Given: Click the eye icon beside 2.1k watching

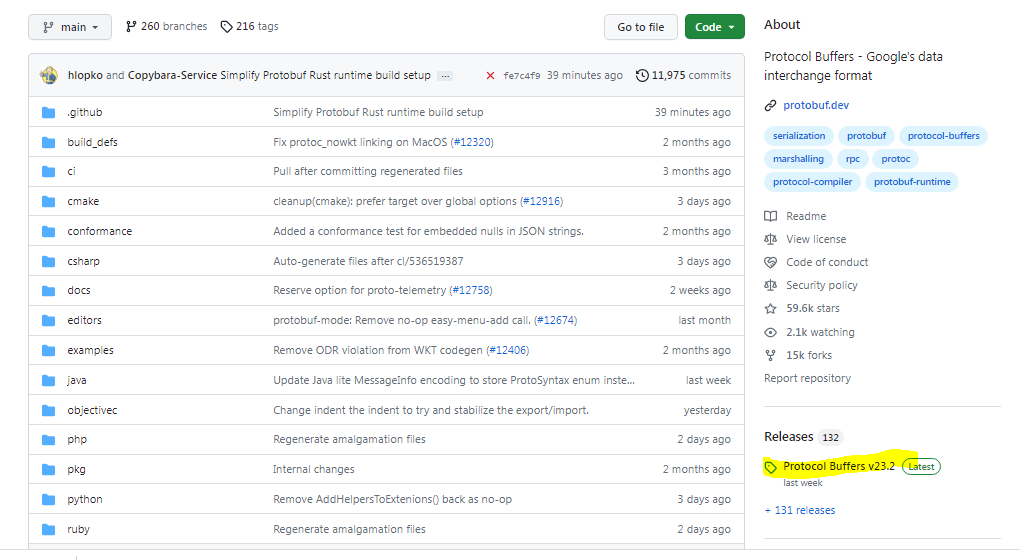Looking at the screenshot, I should click(770, 332).
